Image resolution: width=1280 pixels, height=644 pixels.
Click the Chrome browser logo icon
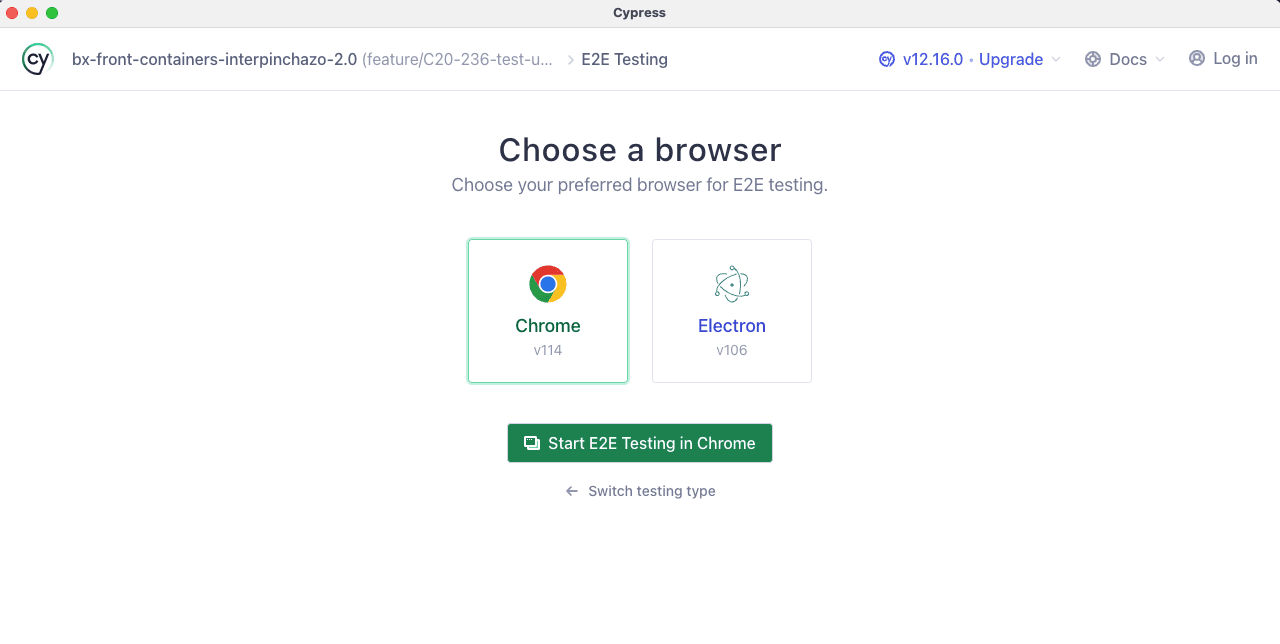548,284
